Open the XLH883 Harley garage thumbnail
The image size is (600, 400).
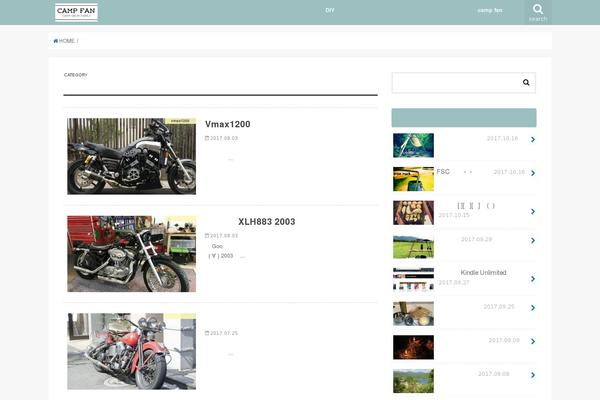tap(132, 254)
